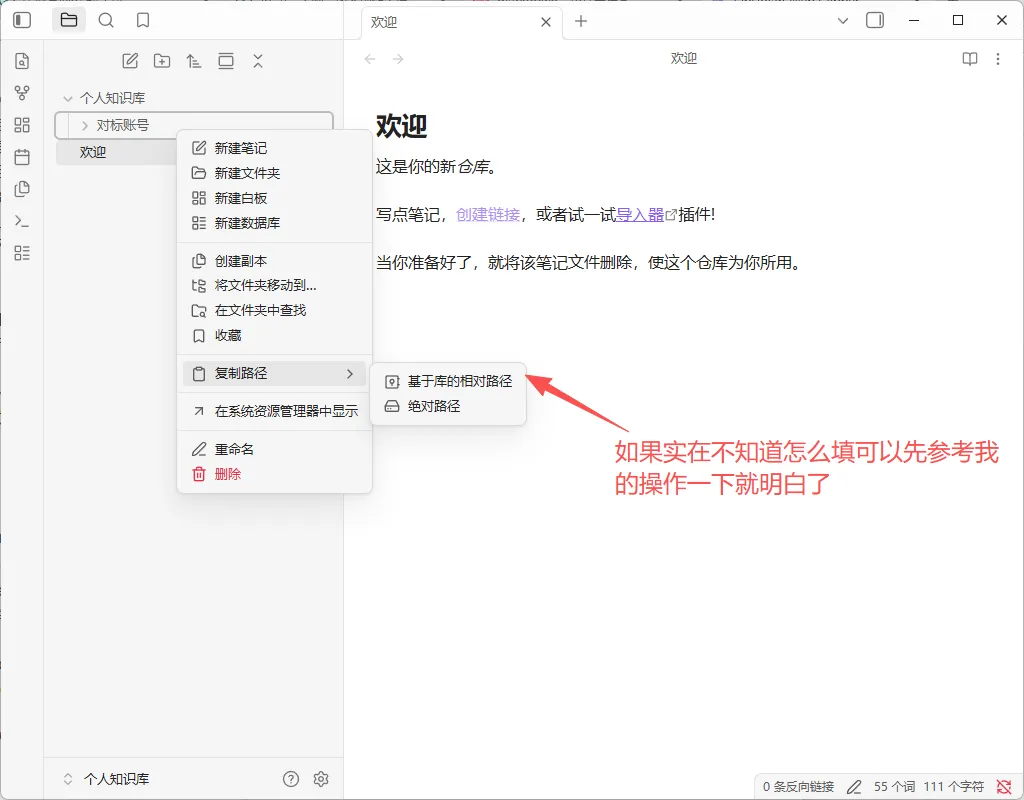Select 新建笔记 in context menu
This screenshot has width=1024, height=800.
[x=275, y=148]
